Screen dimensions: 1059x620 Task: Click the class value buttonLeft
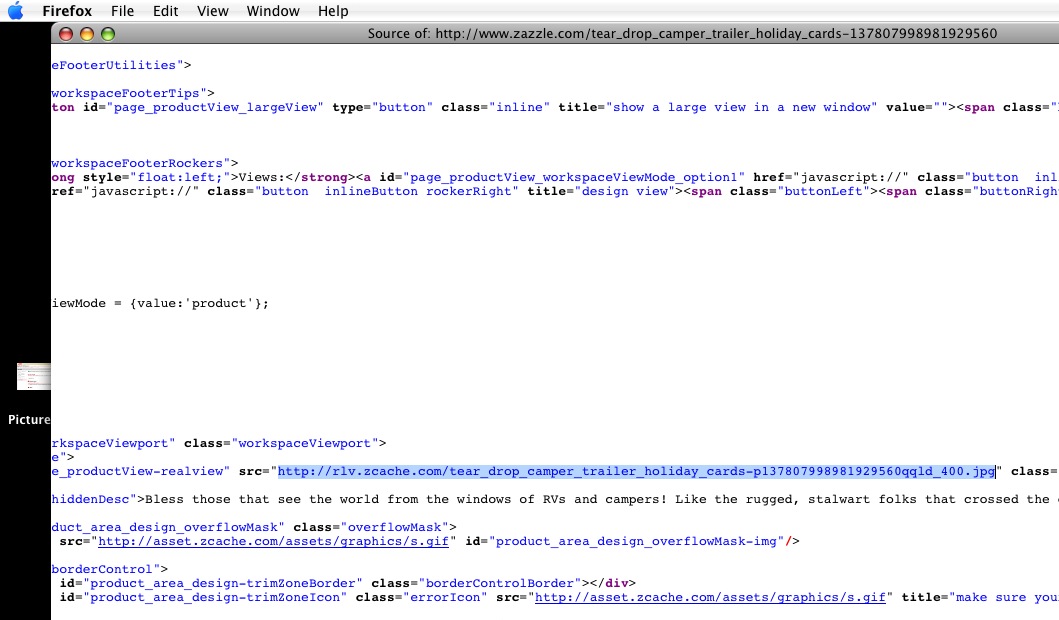tap(823, 192)
